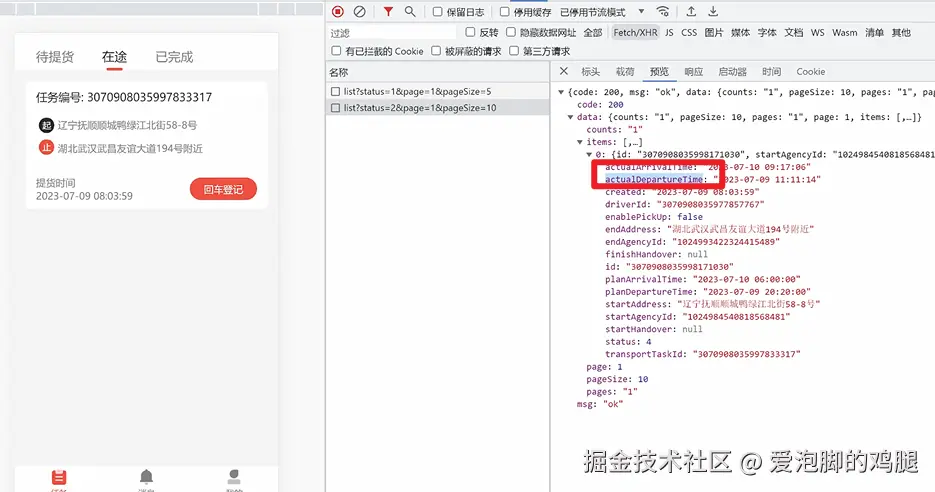The image size is (935, 492).
Task: Focus the 过滤 filter input
Action: [392, 32]
